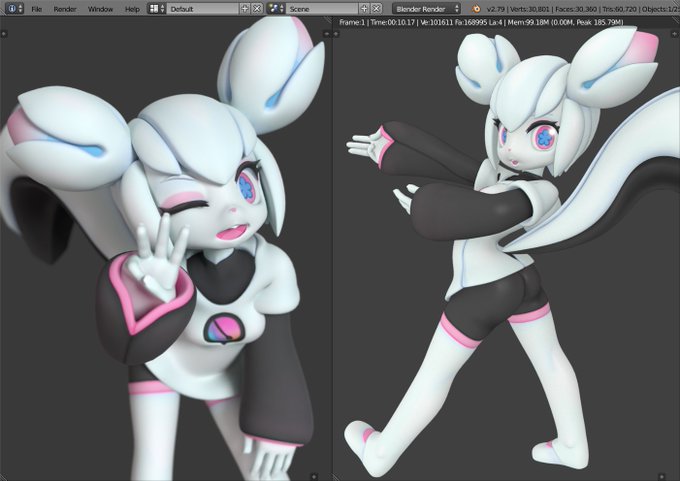Expand header via bottom-right plus of left view
This screenshot has width=680, height=481.
pos(314,476)
